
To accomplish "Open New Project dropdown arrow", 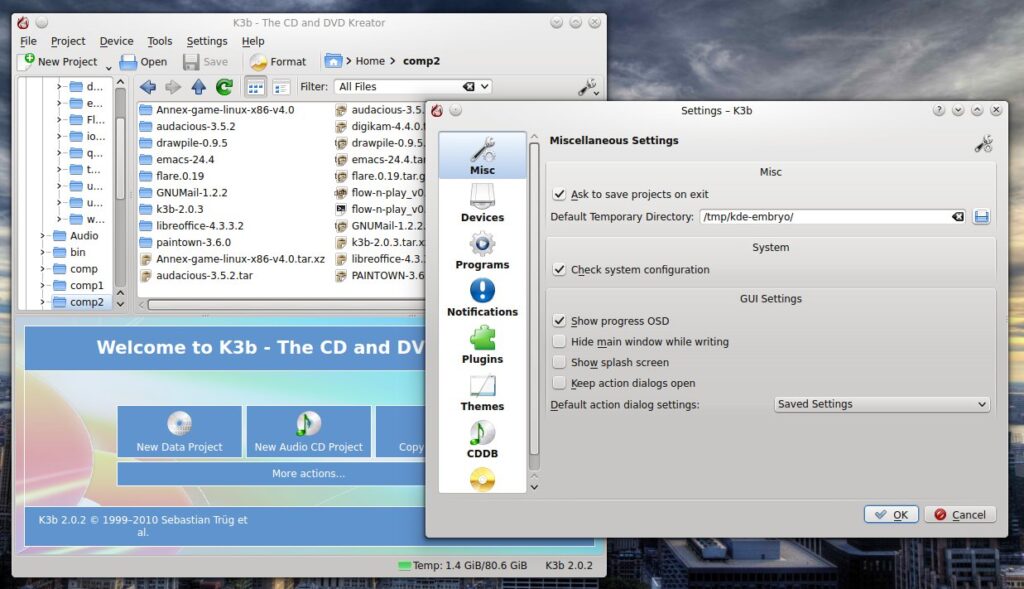I will [108, 66].
